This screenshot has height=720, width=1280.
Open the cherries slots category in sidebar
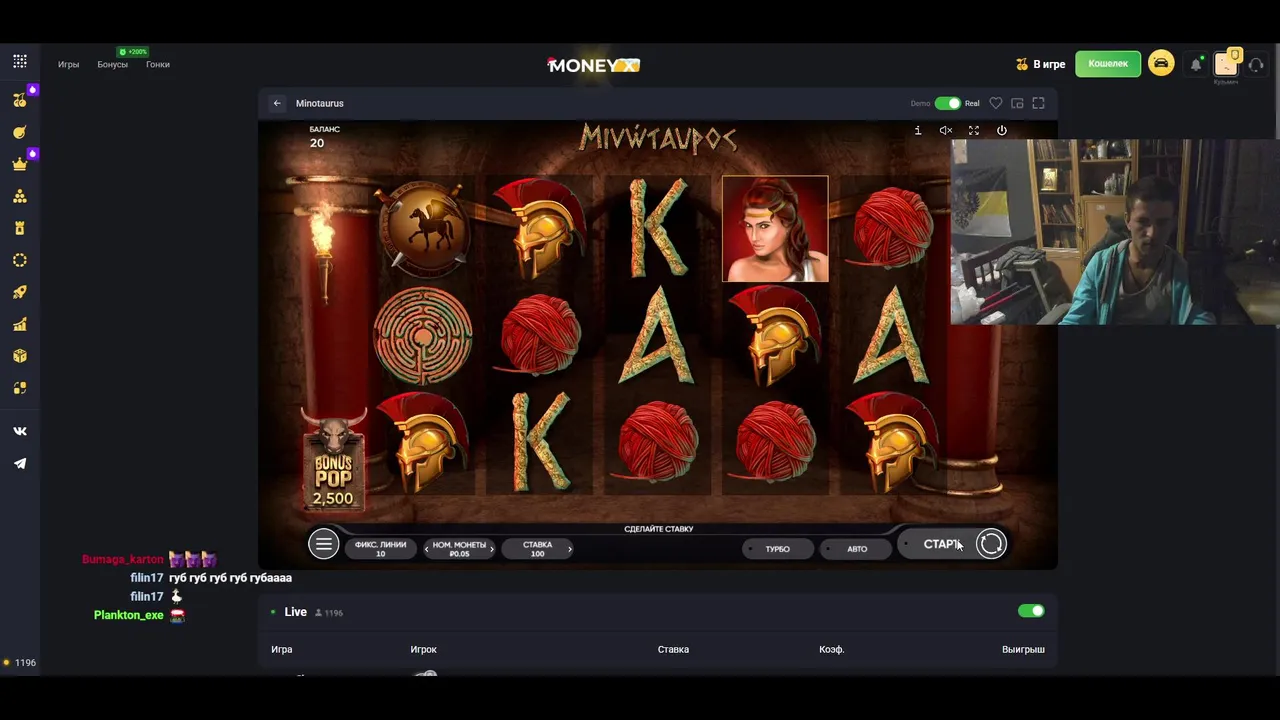coord(20,100)
